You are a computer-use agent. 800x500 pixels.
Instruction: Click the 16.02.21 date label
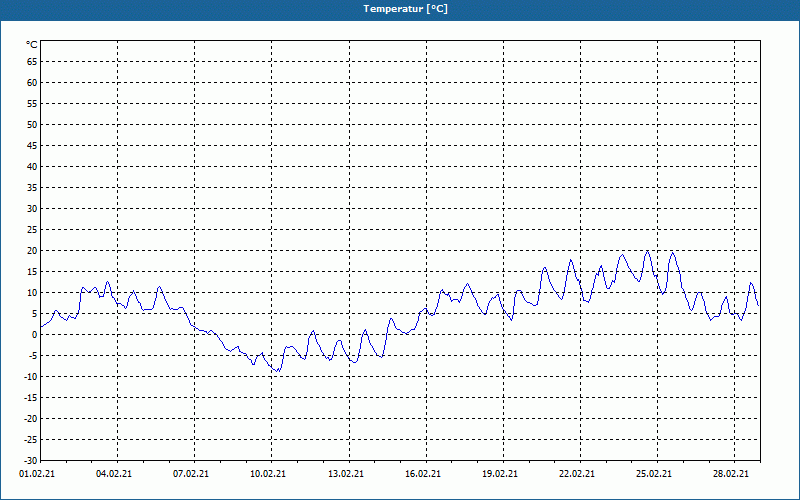(x=423, y=474)
